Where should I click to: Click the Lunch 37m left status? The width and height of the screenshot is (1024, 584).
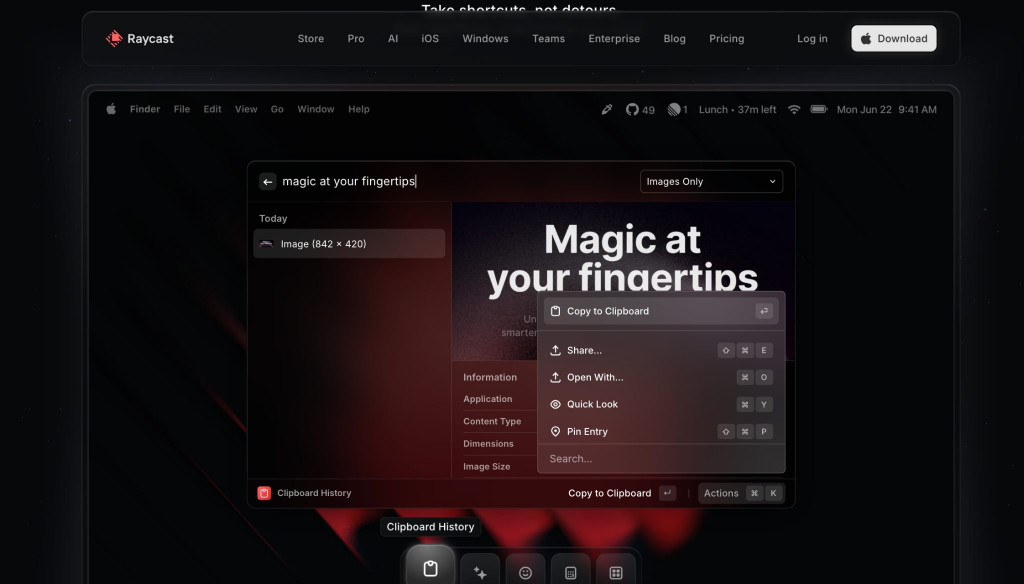pyautogui.click(x=737, y=110)
